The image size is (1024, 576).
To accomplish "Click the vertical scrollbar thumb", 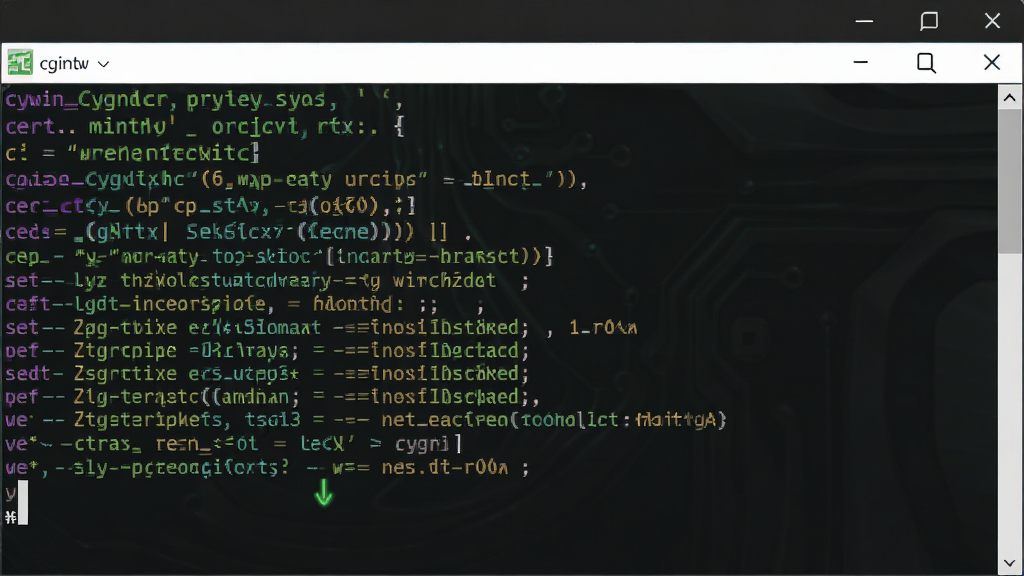I will (x=1010, y=181).
